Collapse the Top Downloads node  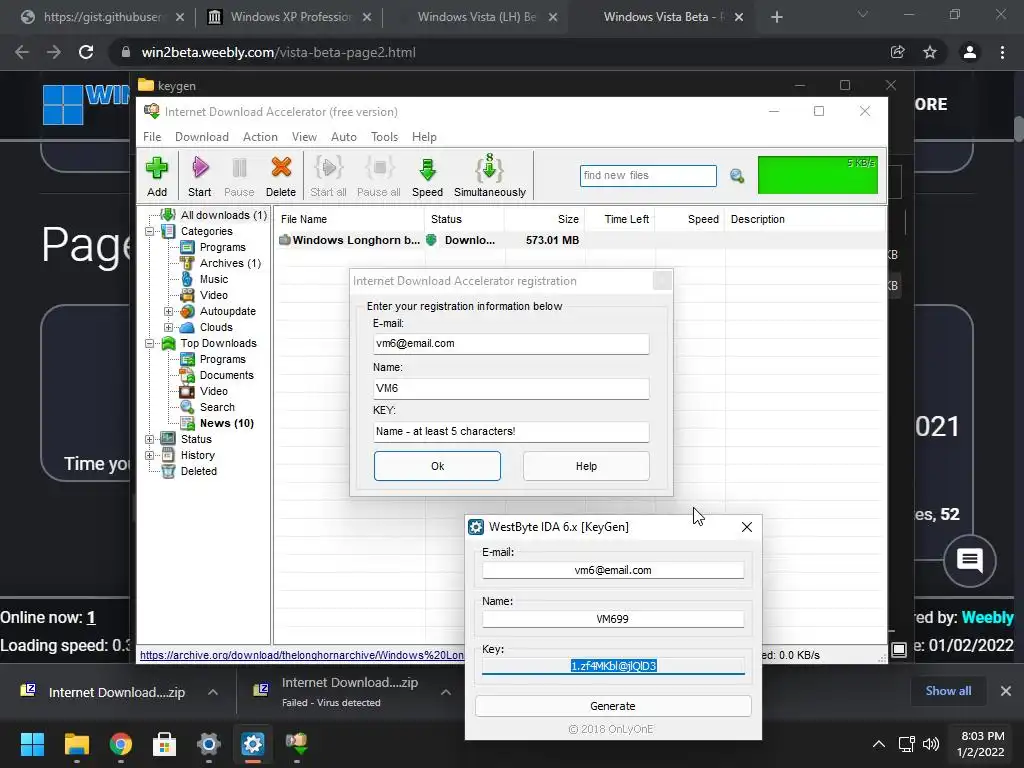coord(150,344)
